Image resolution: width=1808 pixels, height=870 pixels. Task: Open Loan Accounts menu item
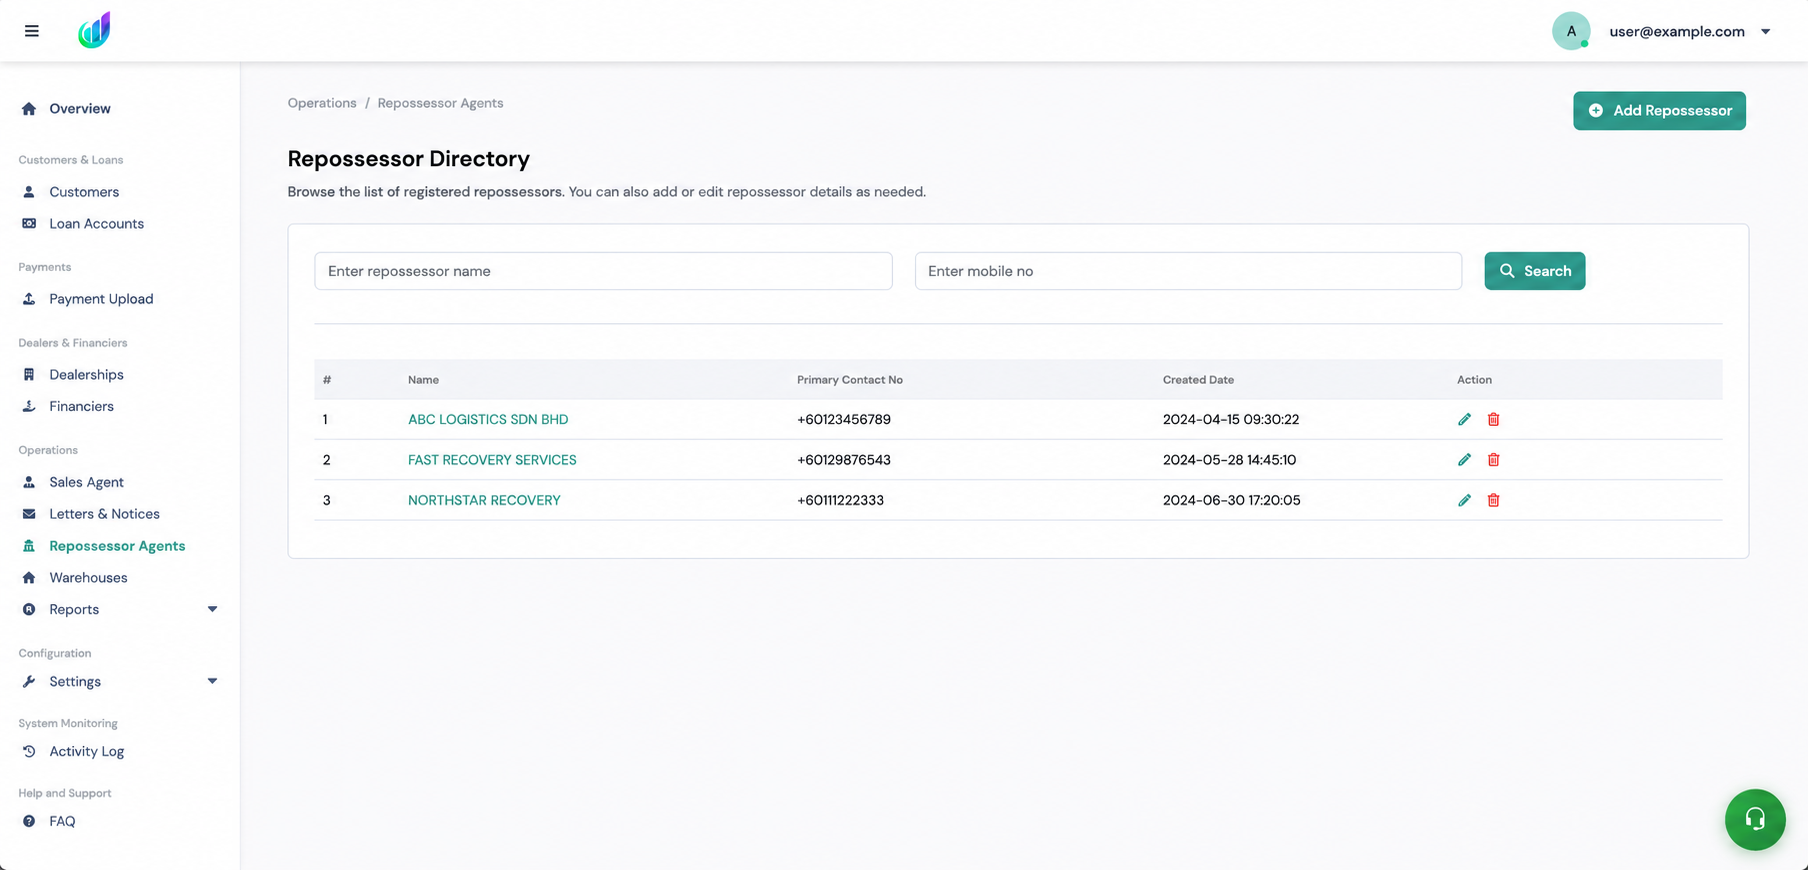96,224
